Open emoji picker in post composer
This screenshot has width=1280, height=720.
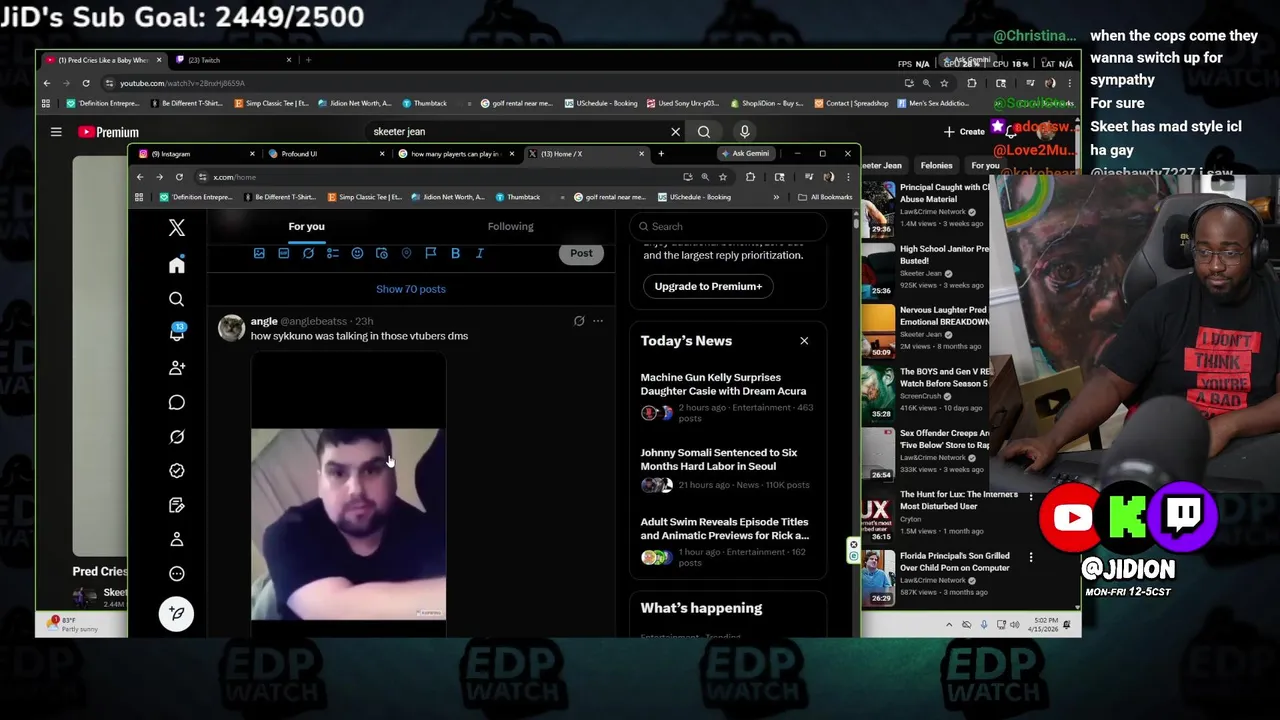tap(357, 254)
